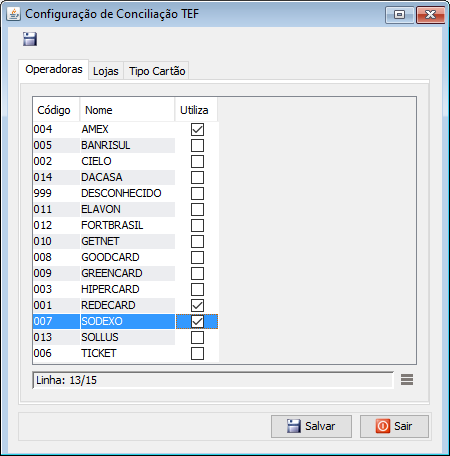Click the GREENCARD name cell
The image size is (450, 456).
point(128,273)
